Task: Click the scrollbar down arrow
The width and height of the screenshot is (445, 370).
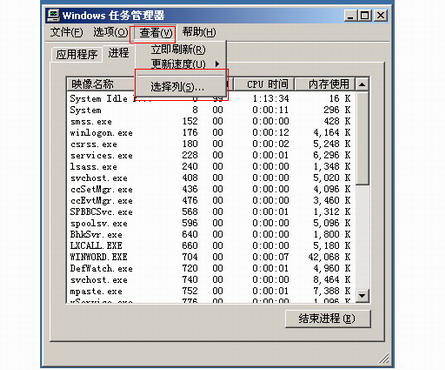Action: click(362, 295)
